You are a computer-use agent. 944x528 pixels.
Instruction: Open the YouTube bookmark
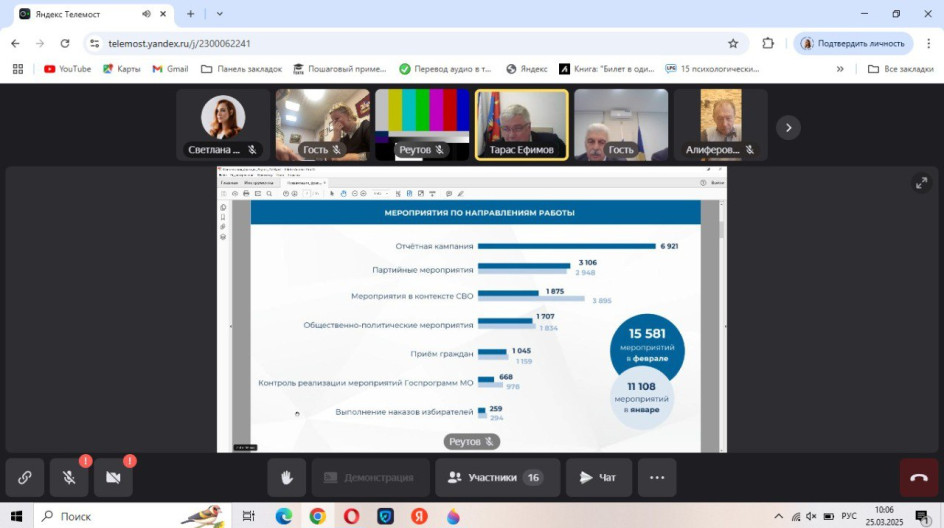point(67,69)
